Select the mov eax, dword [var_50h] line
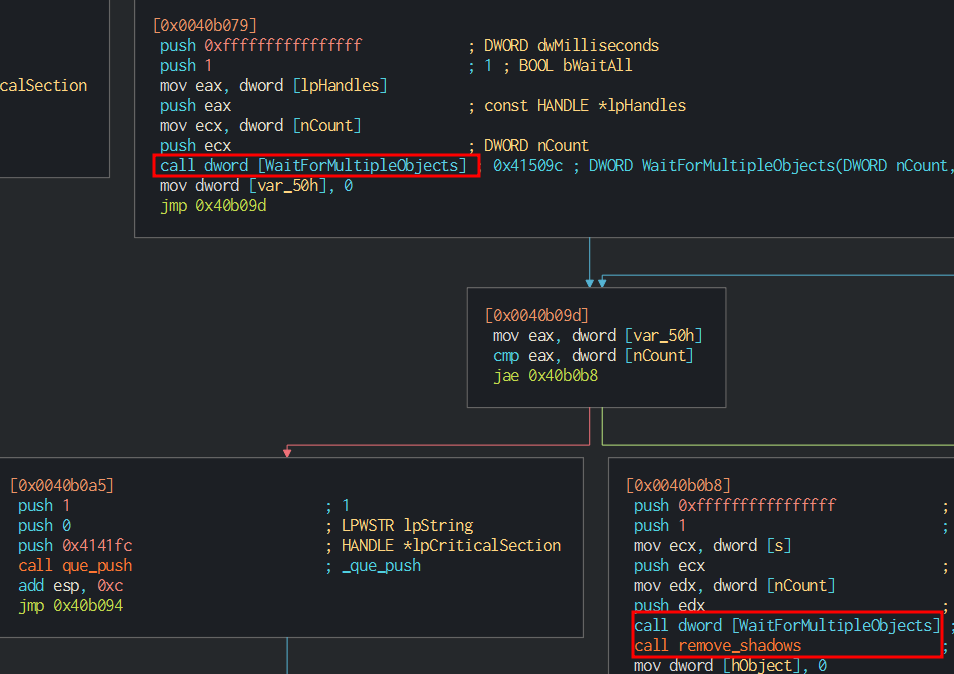The image size is (954, 674). pyautogui.click(x=598, y=335)
